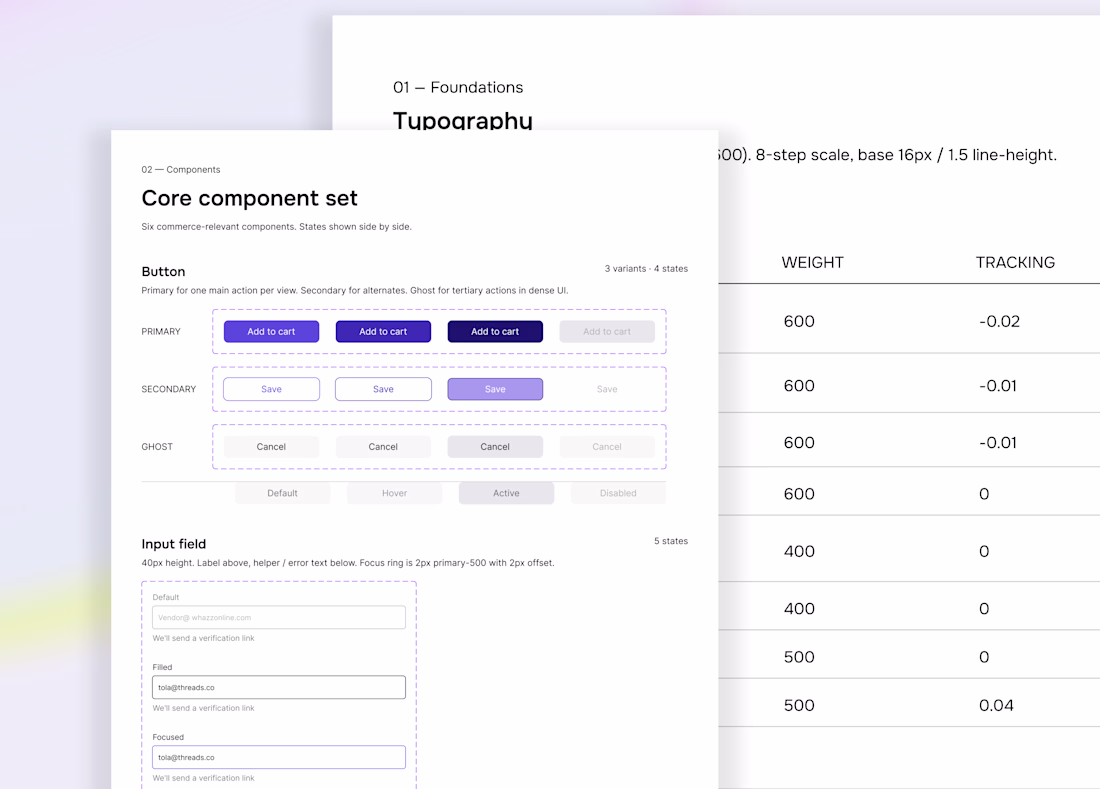
Task: Click the faded disabled Cancel button
Action: coord(607,446)
